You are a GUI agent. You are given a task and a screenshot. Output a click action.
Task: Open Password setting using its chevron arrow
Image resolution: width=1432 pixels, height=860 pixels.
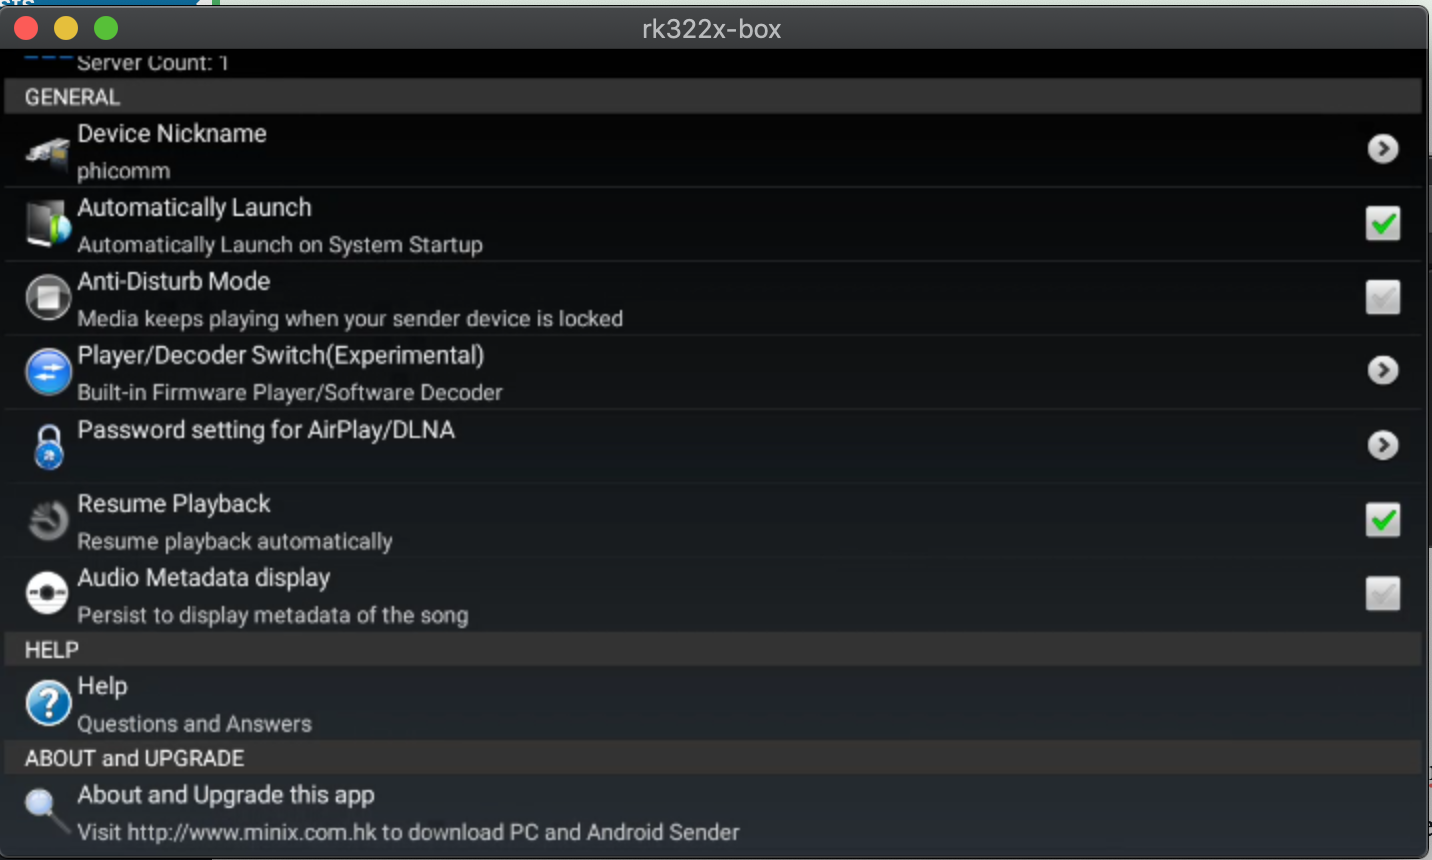(1383, 445)
